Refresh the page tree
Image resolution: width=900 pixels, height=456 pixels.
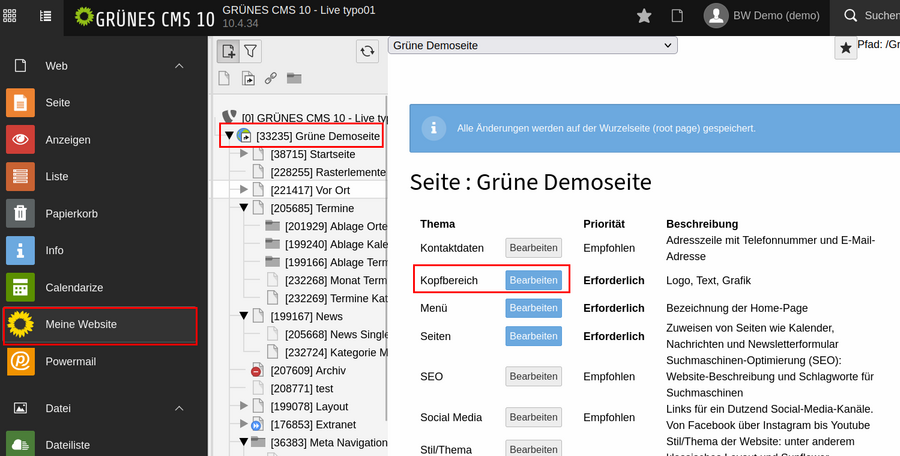pos(367,52)
